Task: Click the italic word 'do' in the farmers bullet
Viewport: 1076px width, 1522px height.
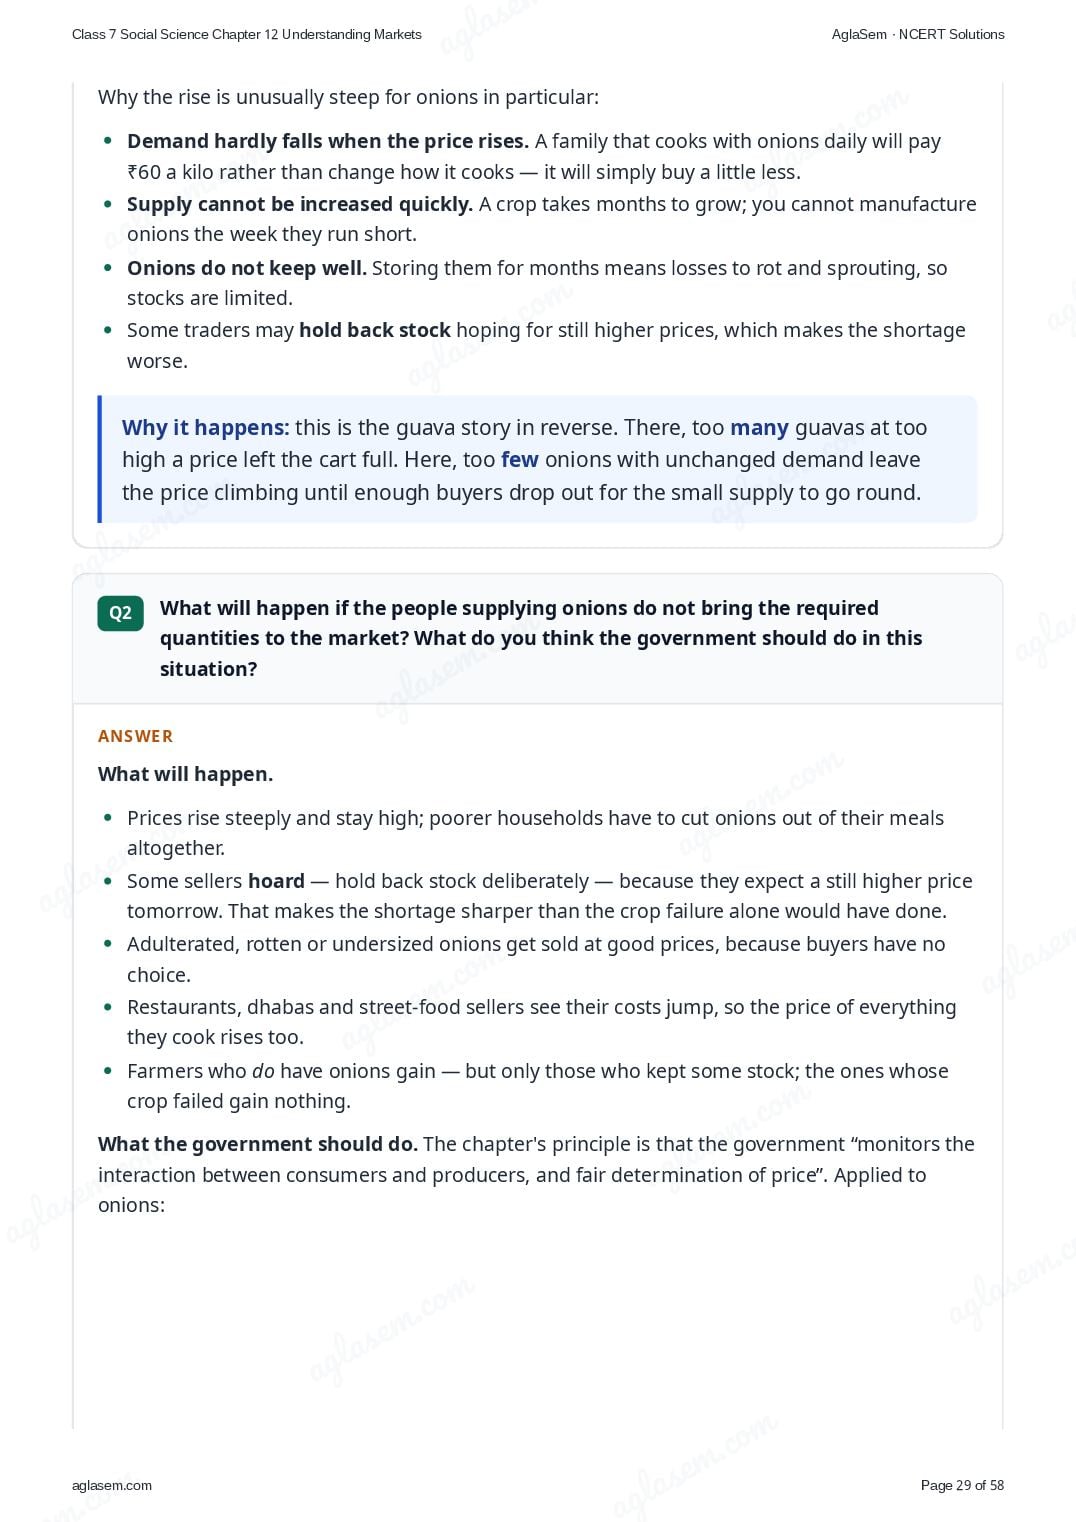Action: point(263,1071)
